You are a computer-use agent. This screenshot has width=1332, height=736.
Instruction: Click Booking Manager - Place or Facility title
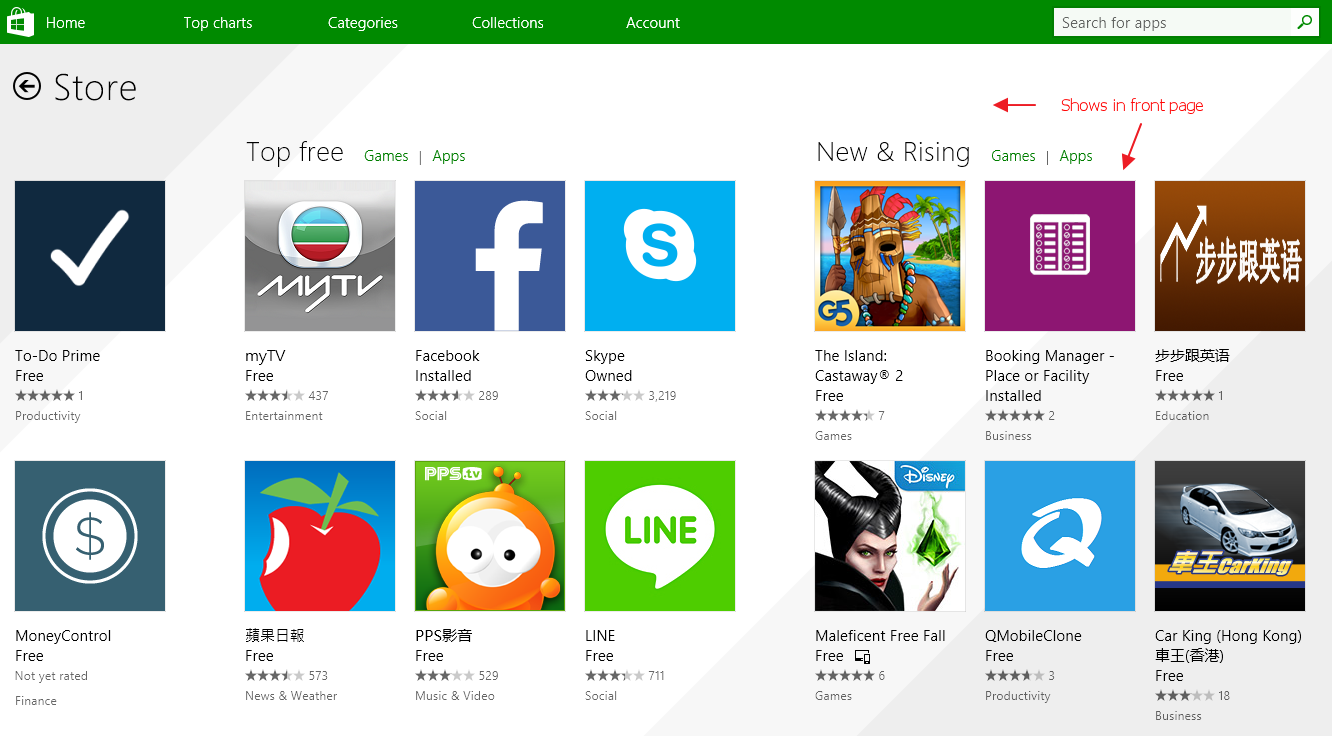1049,366
